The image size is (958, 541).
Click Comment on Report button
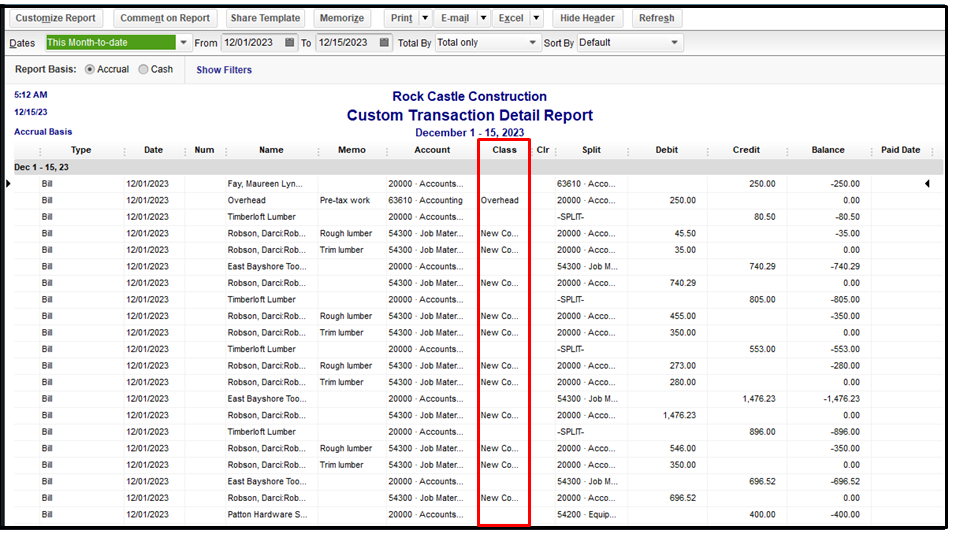(x=165, y=18)
